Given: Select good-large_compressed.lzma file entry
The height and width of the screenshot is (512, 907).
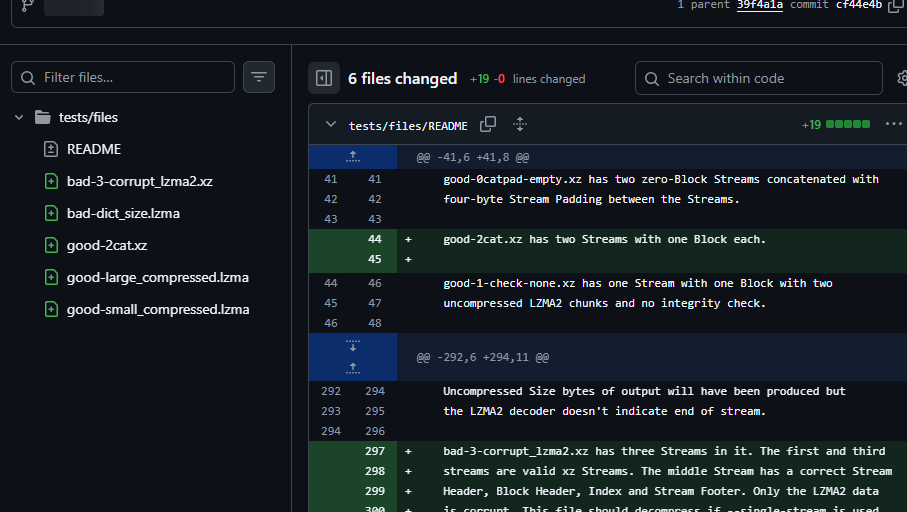Looking at the screenshot, I should (x=157, y=277).
